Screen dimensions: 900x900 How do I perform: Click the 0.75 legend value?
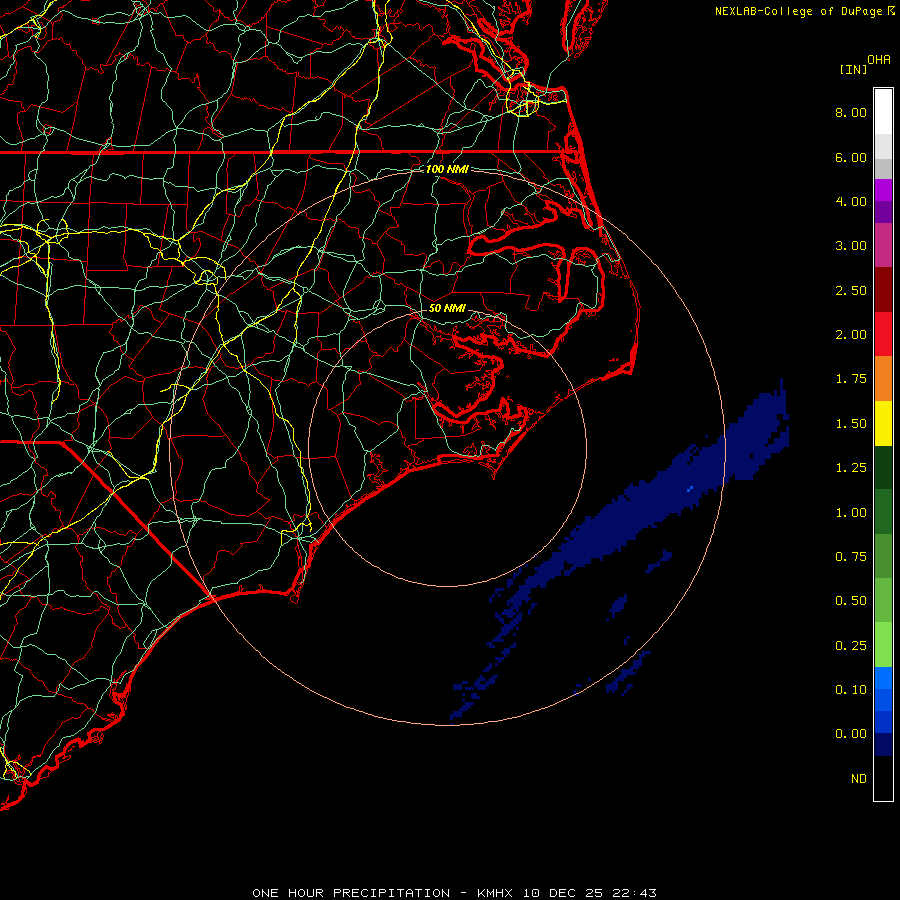point(851,557)
